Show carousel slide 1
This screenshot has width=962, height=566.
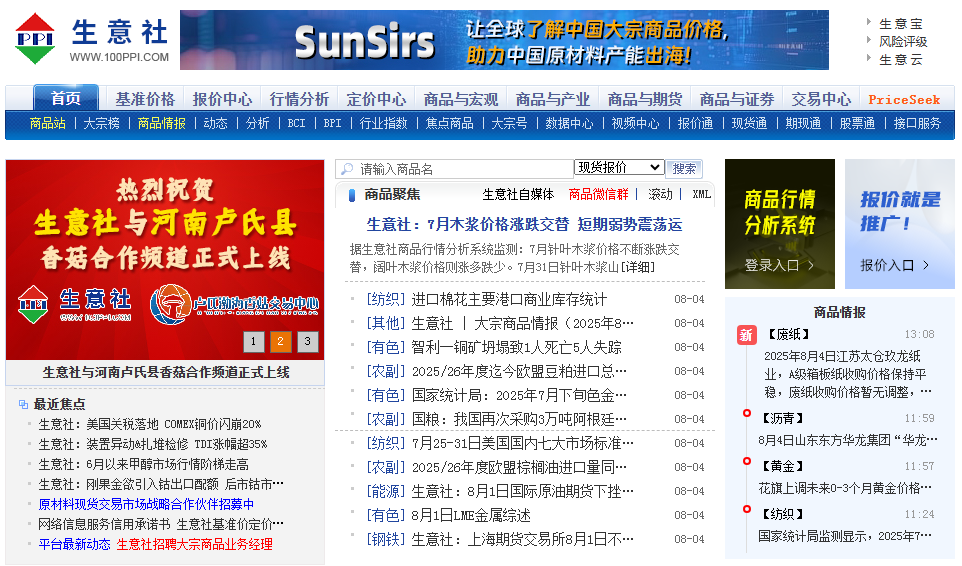tap(253, 342)
